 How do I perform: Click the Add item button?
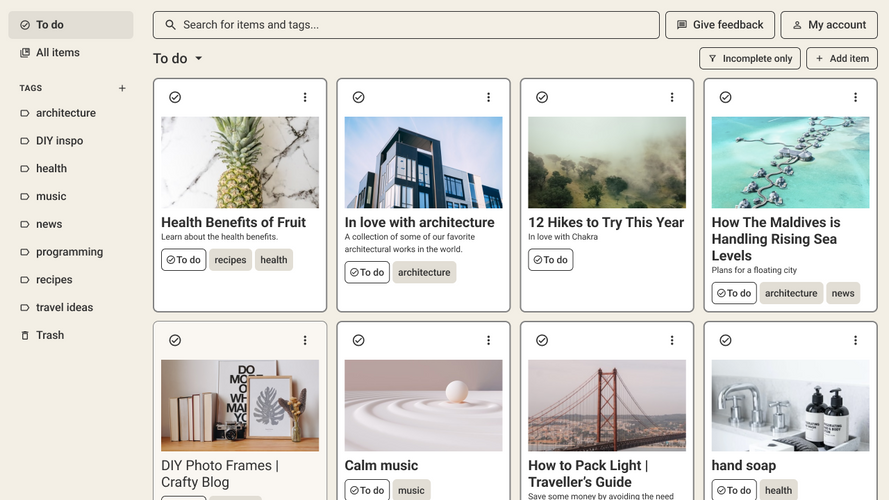click(x=842, y=58)
